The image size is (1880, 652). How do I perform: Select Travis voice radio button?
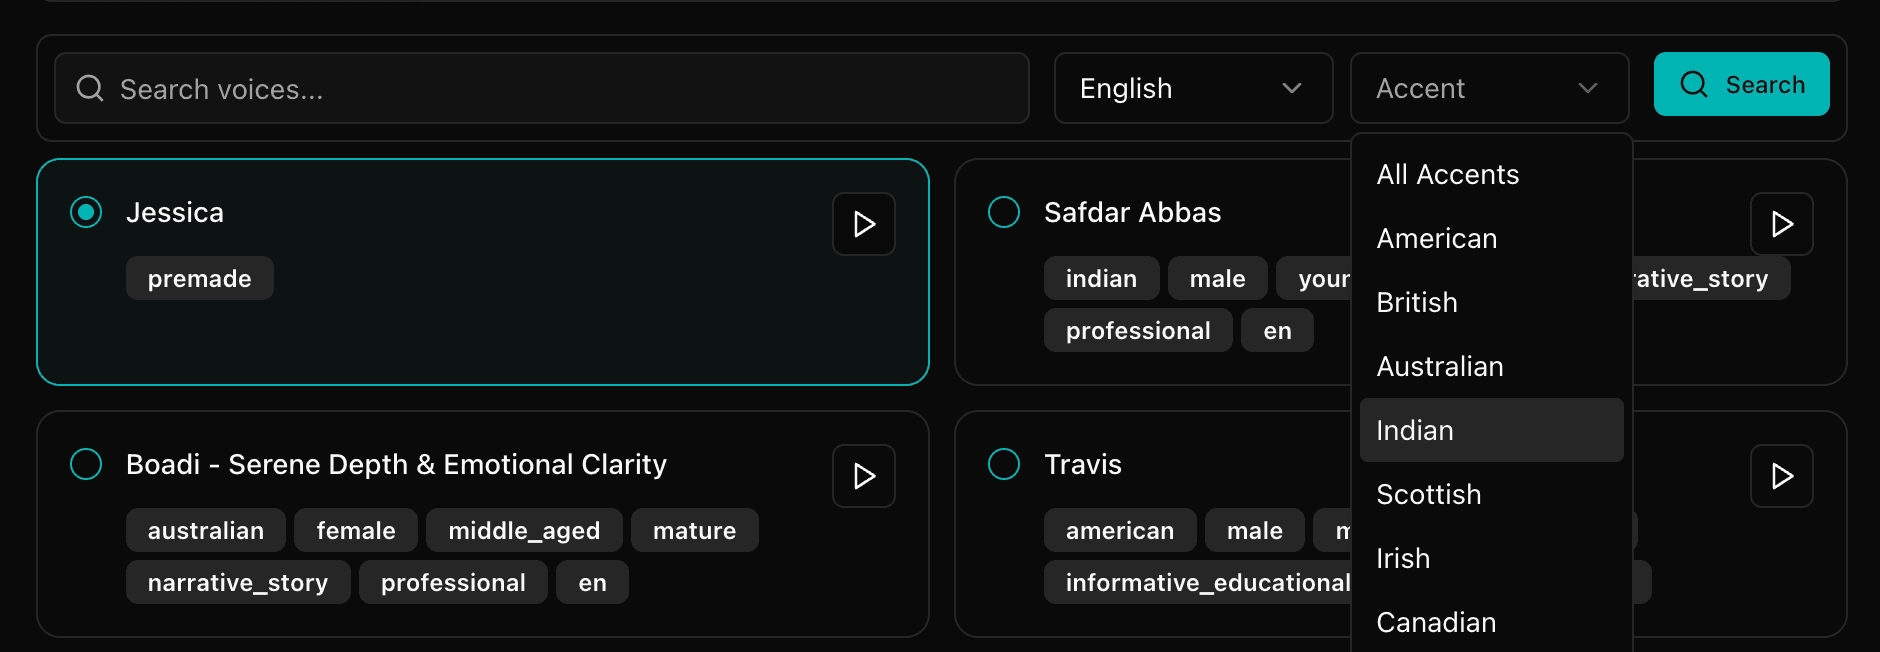coord(1003,464)
